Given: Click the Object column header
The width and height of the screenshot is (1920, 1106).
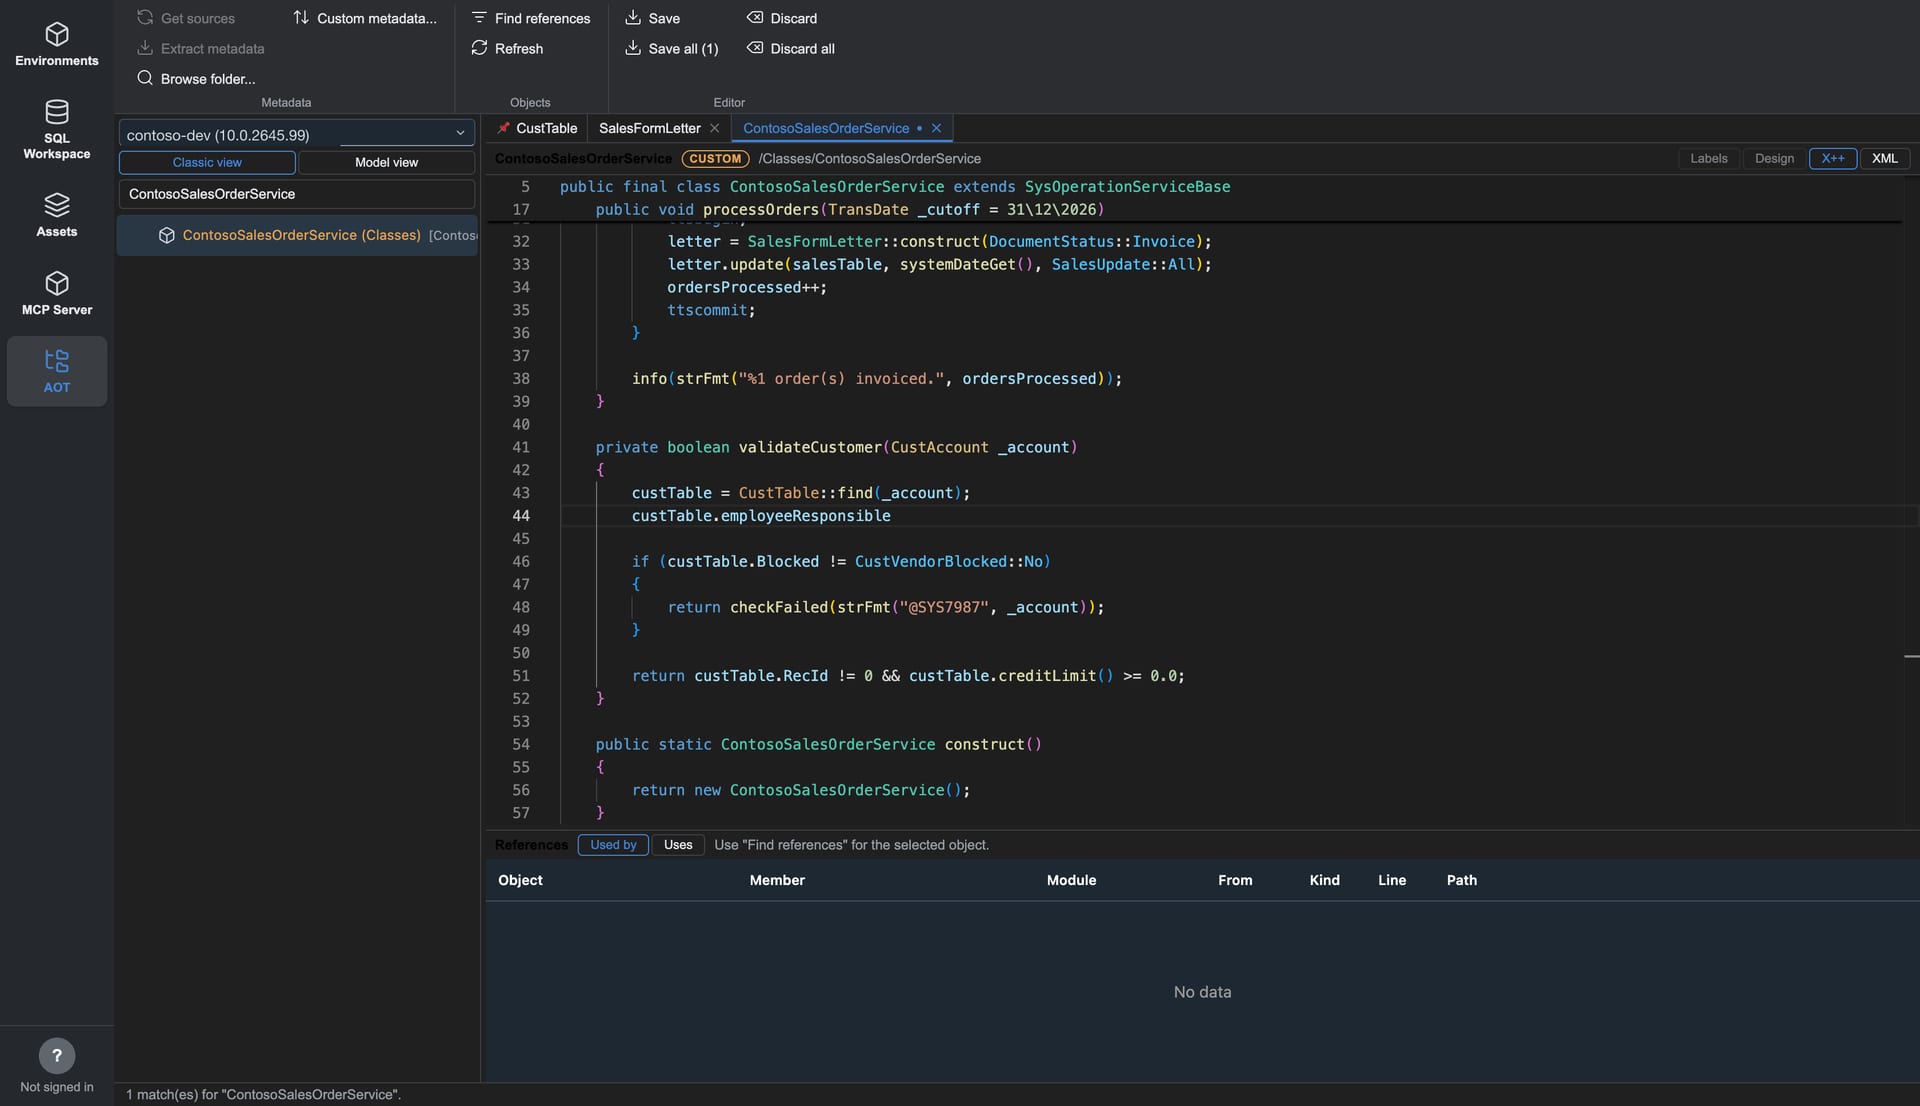Looking at the screenshot, I should pos(520,880).
